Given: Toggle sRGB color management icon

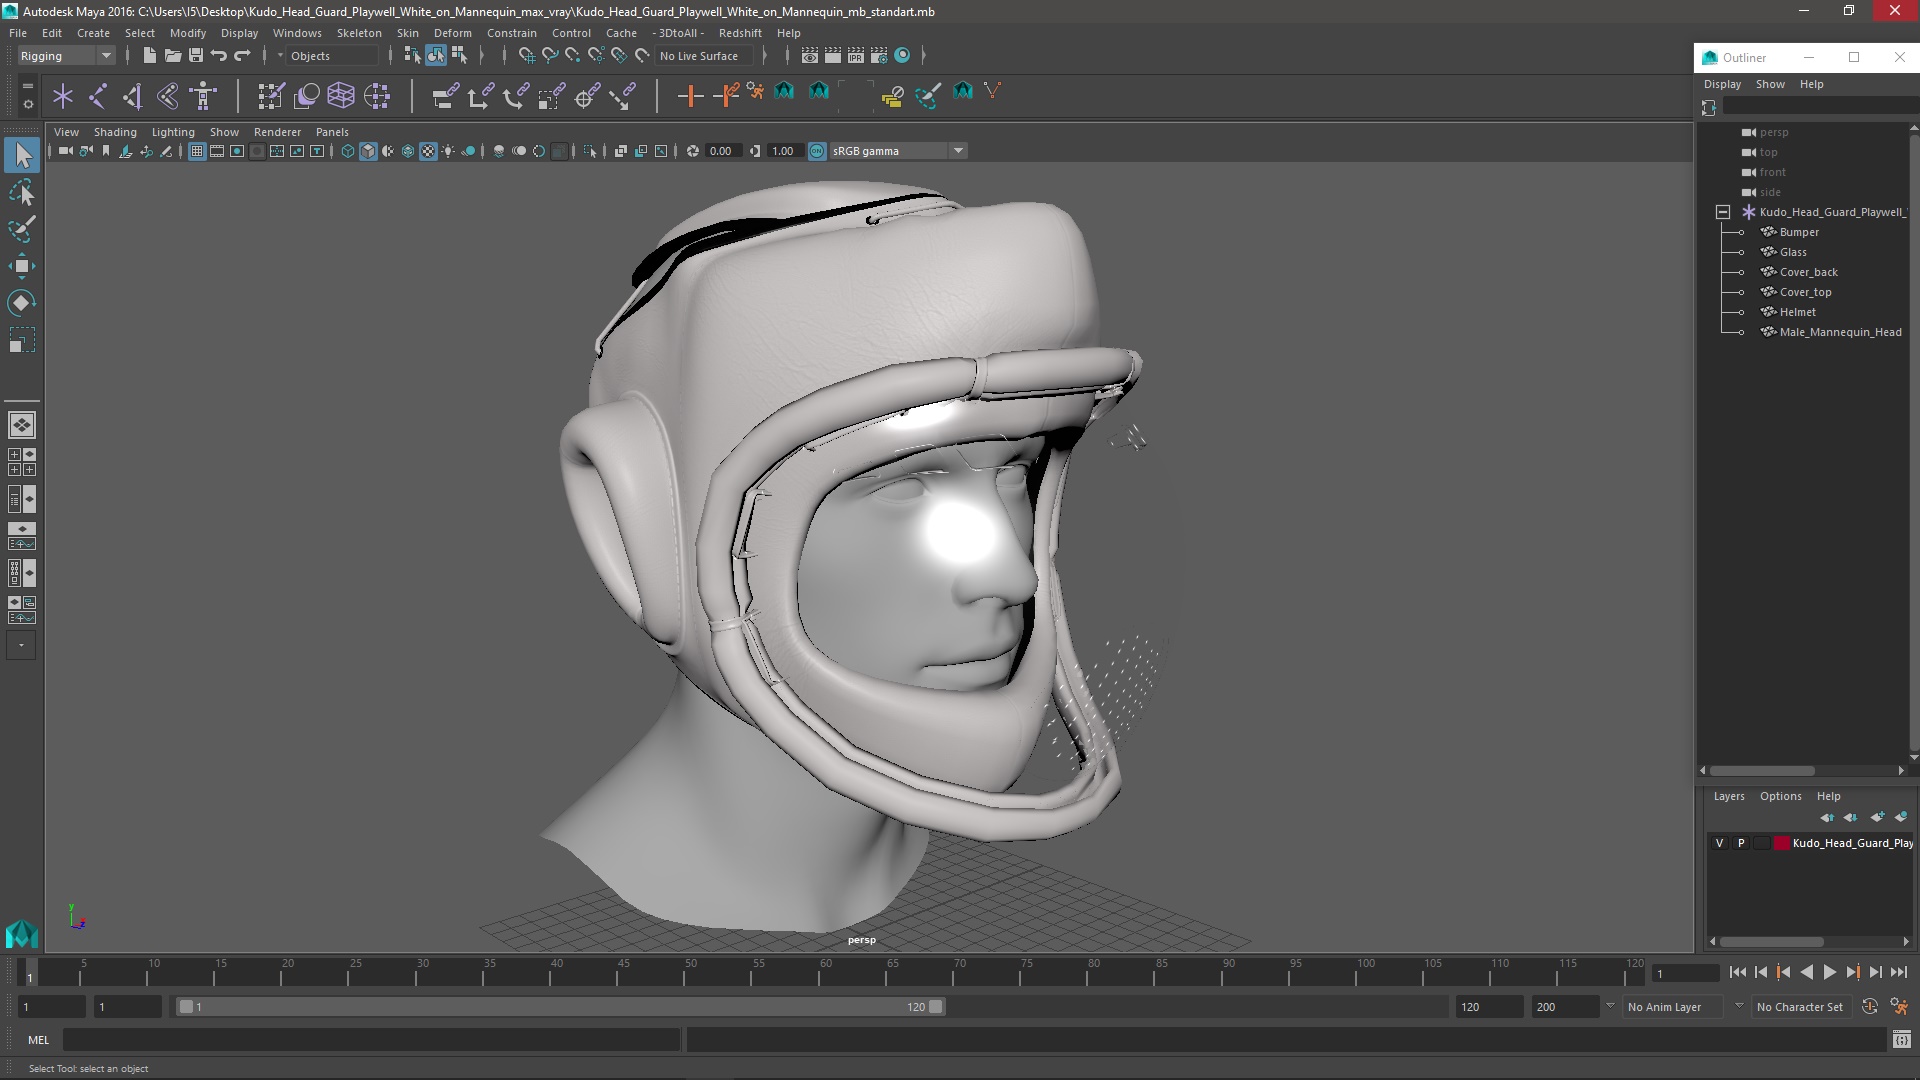Looking at the screenshot, I should (x=817, y=151).
